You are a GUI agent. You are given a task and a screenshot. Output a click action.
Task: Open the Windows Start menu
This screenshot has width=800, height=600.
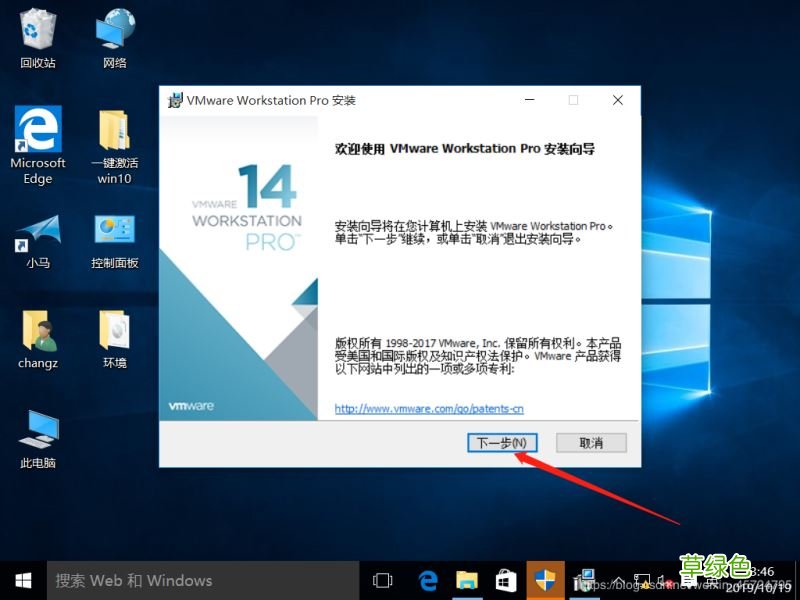(x=23, y=581)
